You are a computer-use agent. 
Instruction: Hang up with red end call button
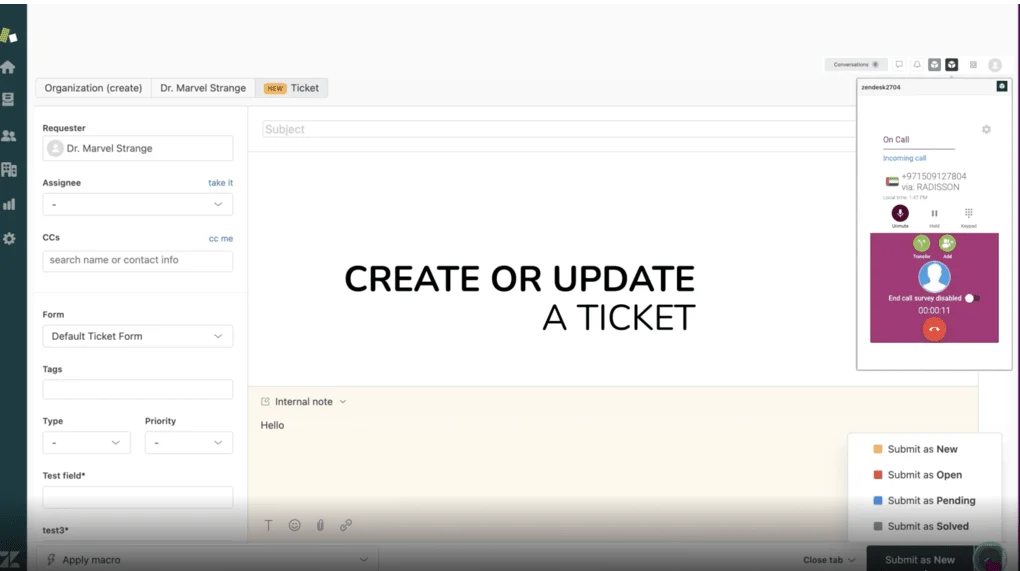point(934,329)
